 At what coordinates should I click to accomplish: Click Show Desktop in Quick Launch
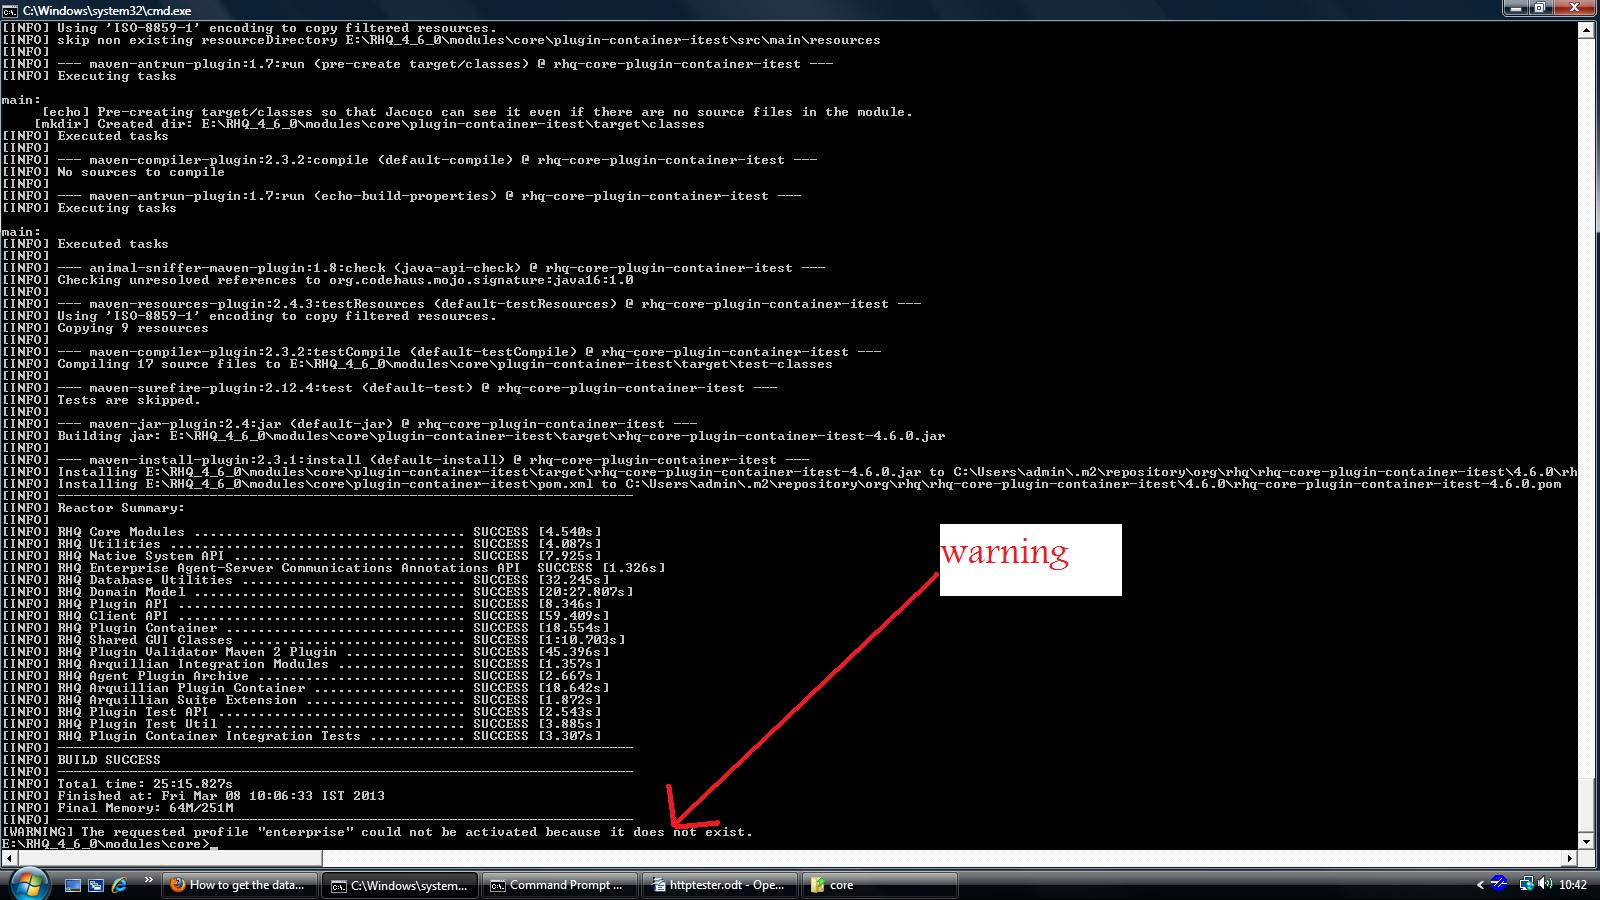click(72, 885)
